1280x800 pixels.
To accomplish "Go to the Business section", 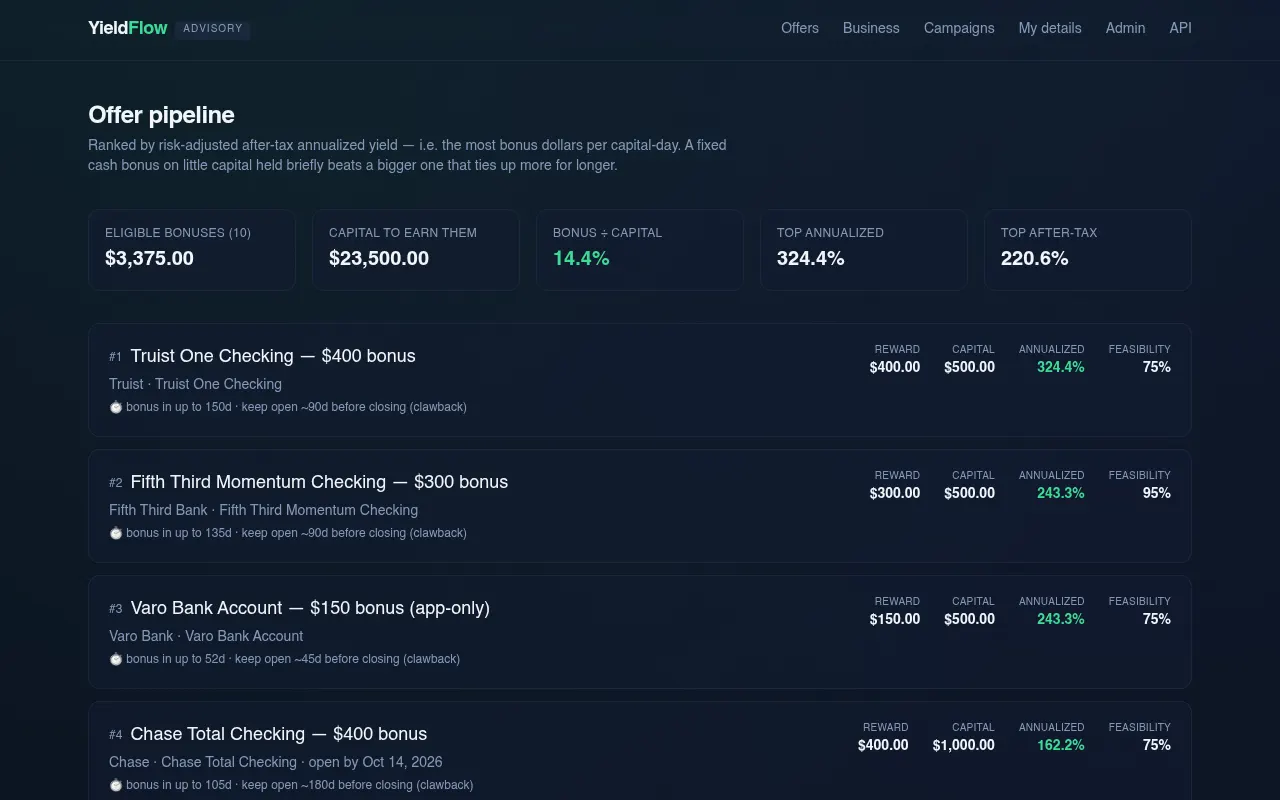I will [x=871, y=28].
